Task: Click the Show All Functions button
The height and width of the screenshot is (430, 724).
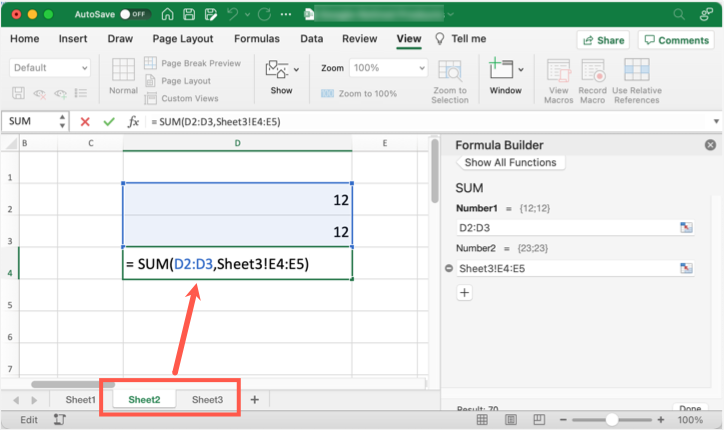Action: pos(510,162)
